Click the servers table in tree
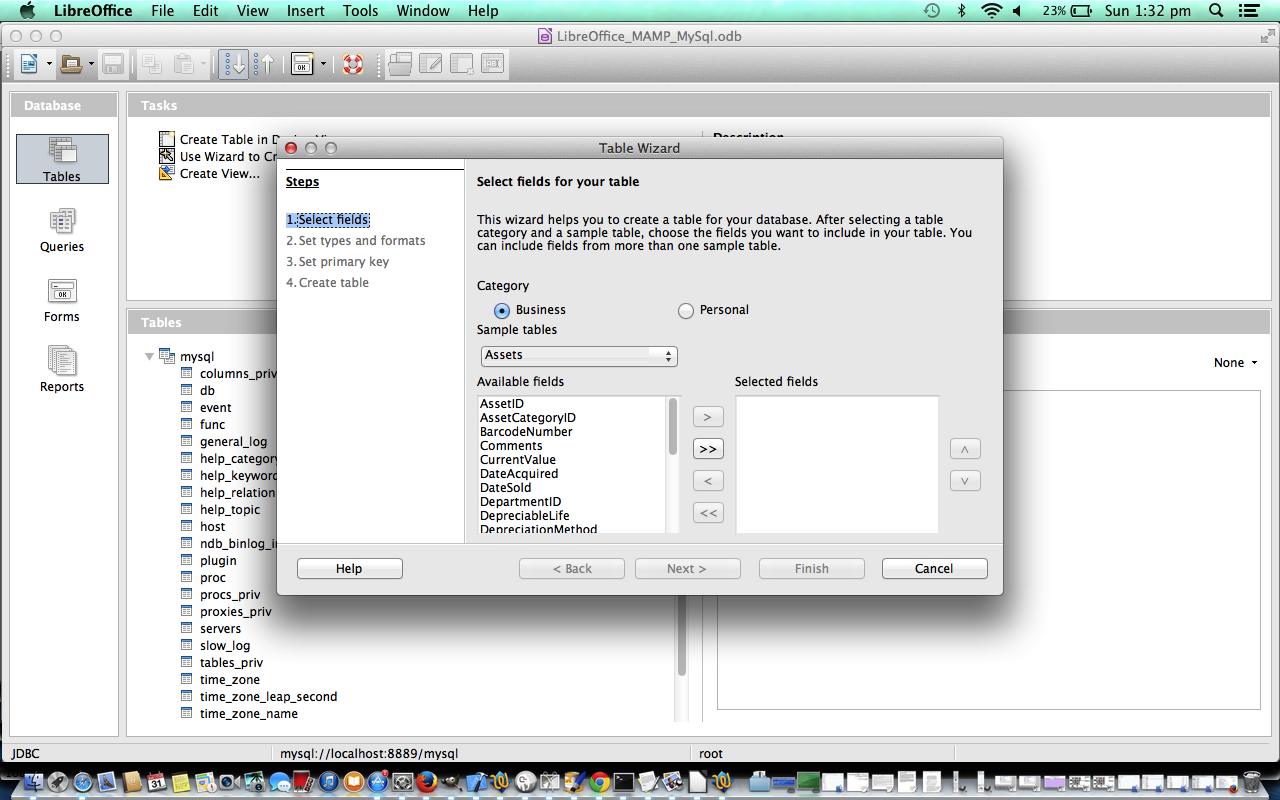The height and width of the screenshot is (800, 1280). click(x=220, y=629)
